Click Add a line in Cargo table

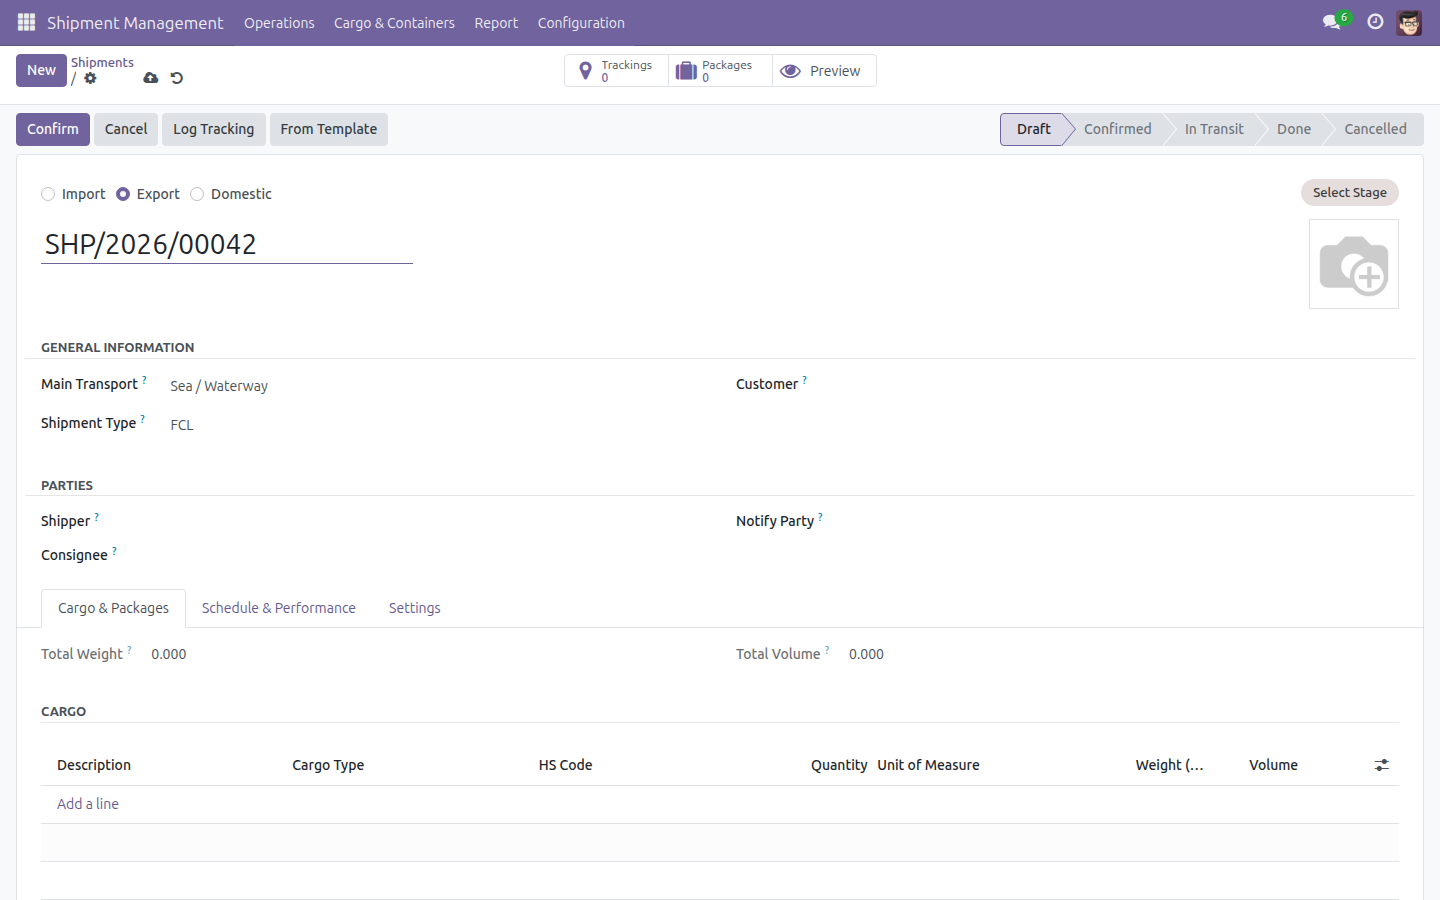(88, 804)
